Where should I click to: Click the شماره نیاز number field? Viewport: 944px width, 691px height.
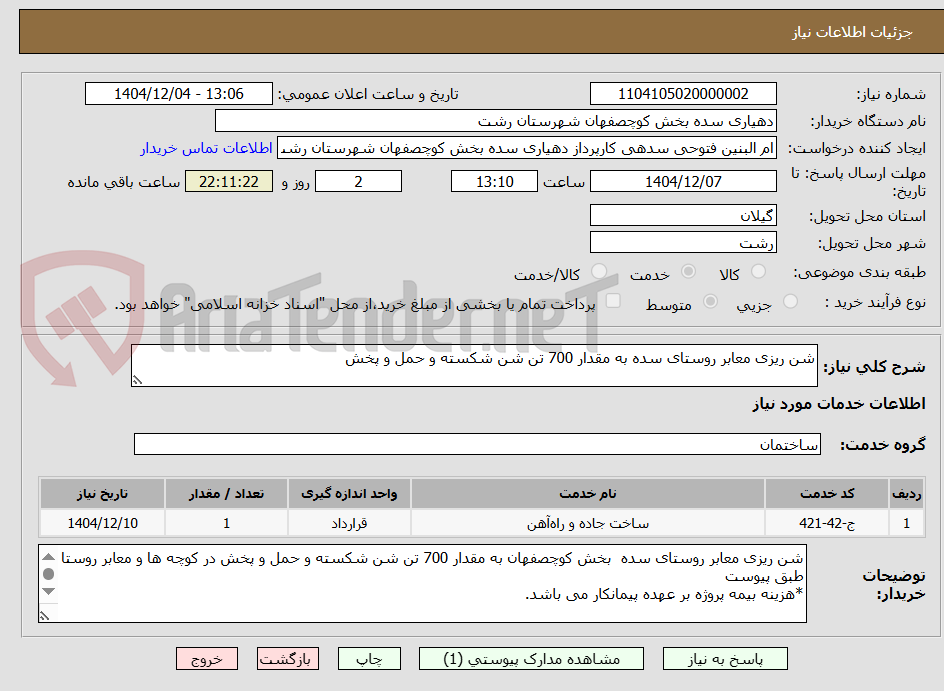[683, 94]
